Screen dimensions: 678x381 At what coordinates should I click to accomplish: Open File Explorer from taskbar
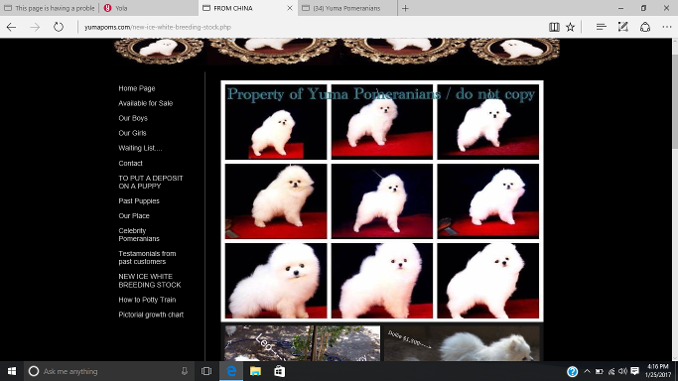tap(255, 371)
